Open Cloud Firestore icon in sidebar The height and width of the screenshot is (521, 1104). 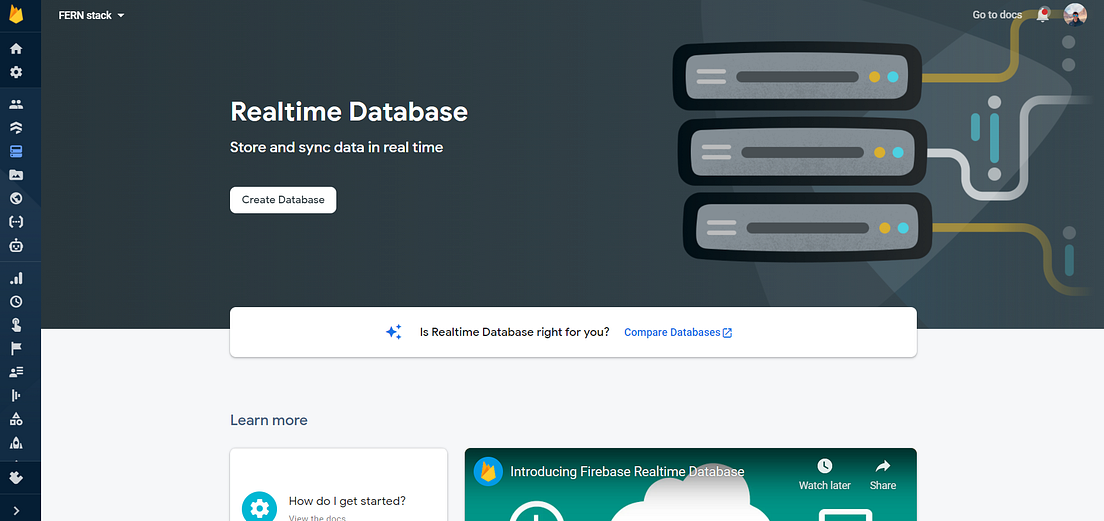pyautogui.click(x=15, y=127)
